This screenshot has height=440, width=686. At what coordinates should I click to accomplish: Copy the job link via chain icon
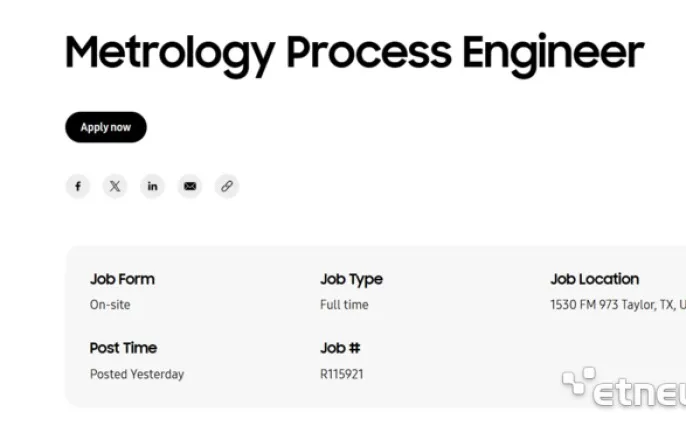(227, 186)
